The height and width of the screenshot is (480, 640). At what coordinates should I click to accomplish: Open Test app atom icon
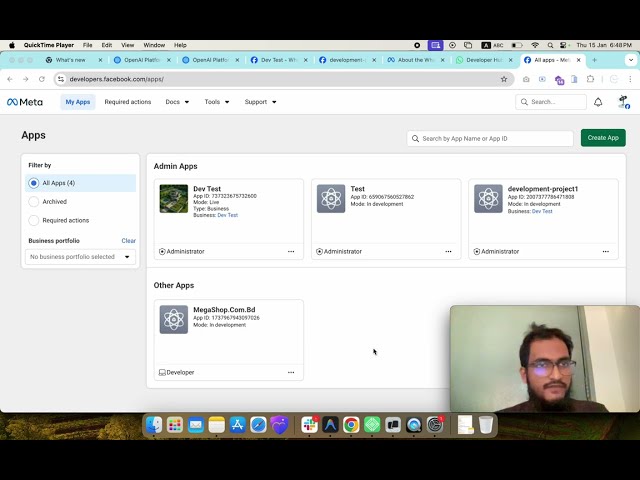331,199
